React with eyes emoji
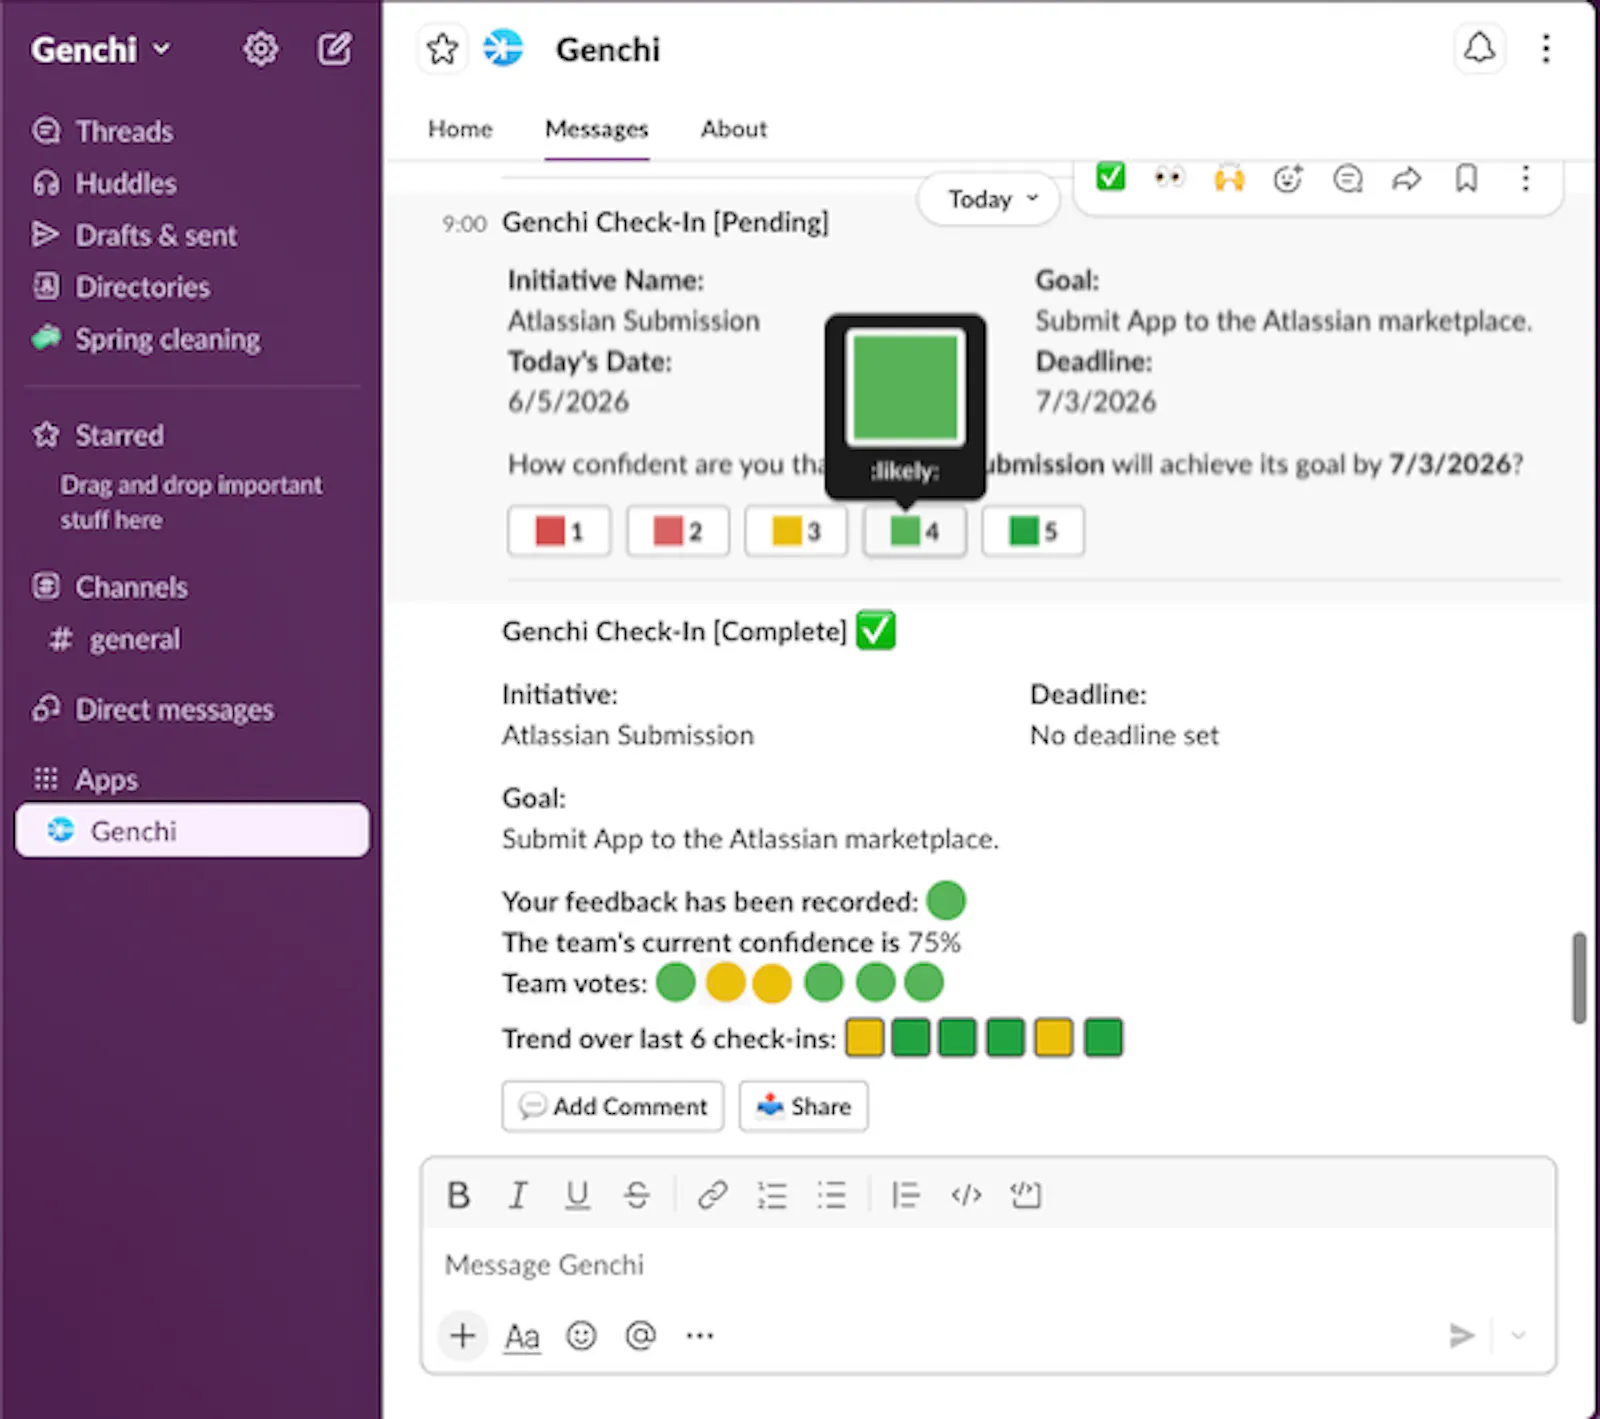 point(1169,178)
